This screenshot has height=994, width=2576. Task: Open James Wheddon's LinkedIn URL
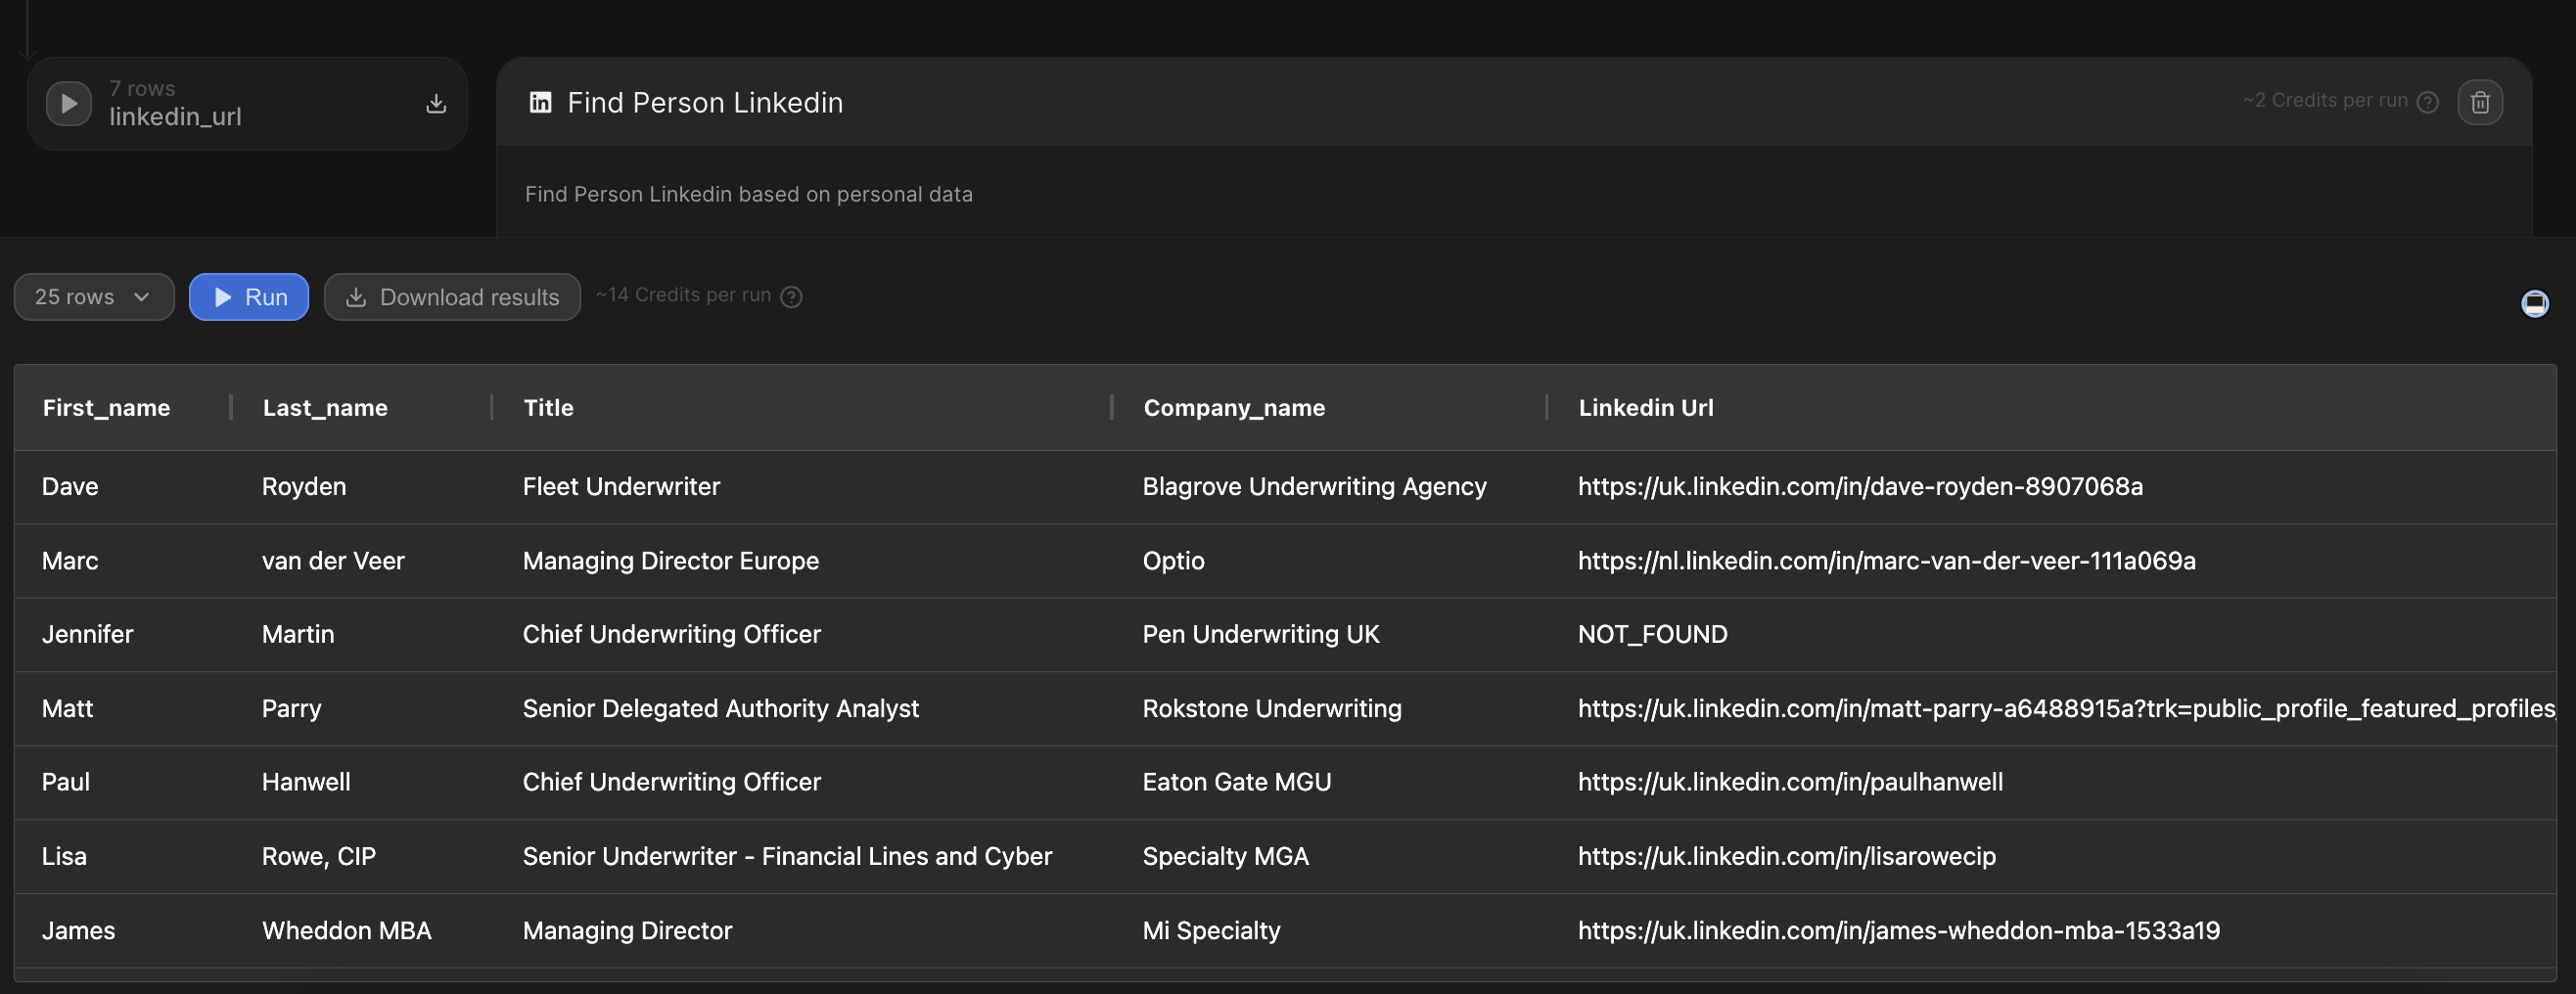point(1898,931)
